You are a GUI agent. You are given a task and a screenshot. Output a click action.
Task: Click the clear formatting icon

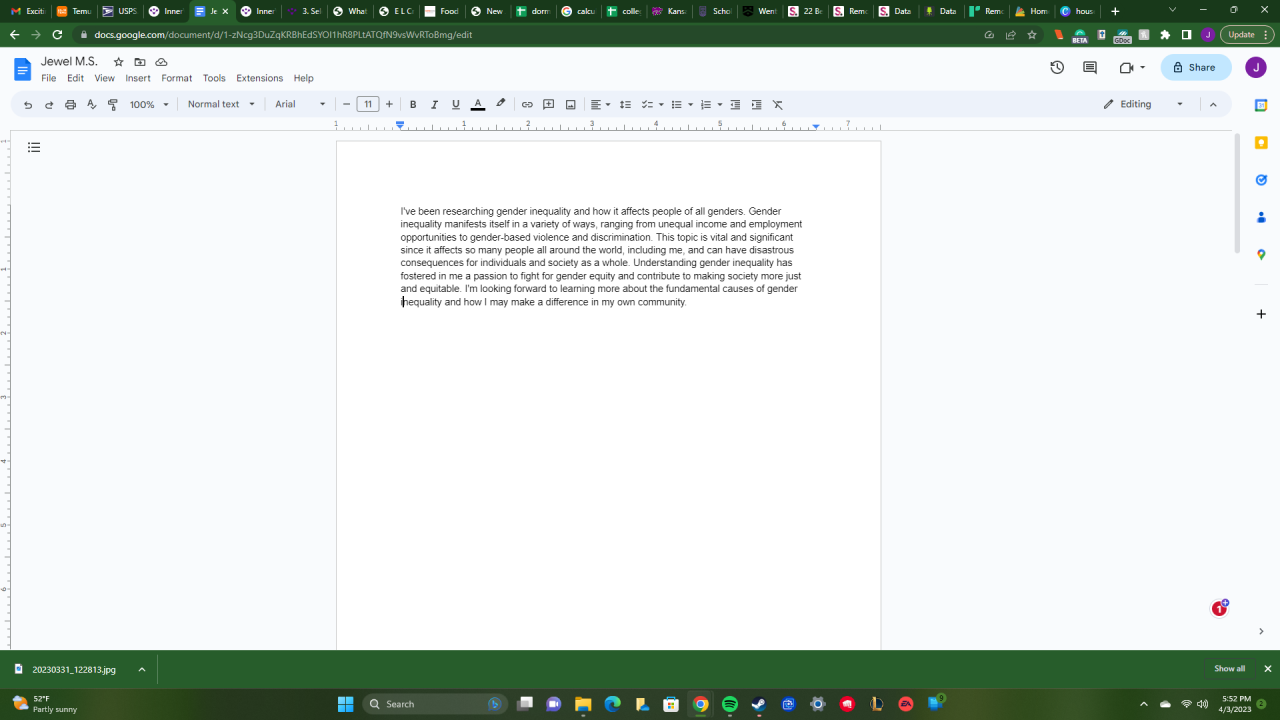point(777,104)
